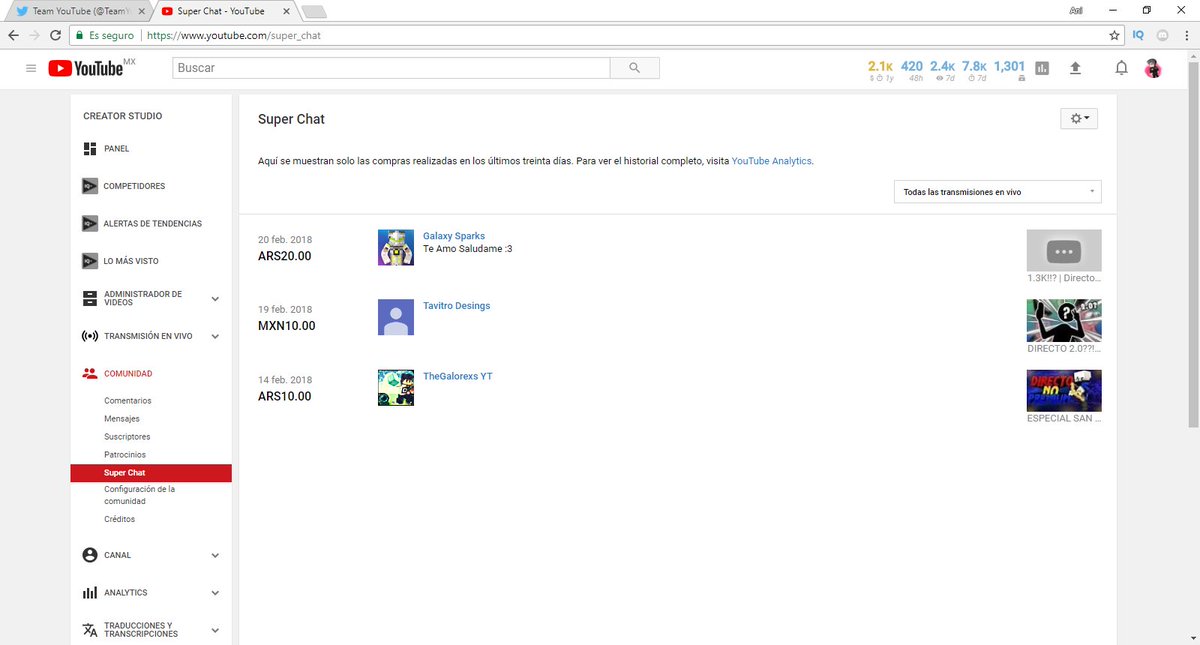Expand Transmisión en Vivo chevron
Screen dimensions: 1200x645
point(215,336)
